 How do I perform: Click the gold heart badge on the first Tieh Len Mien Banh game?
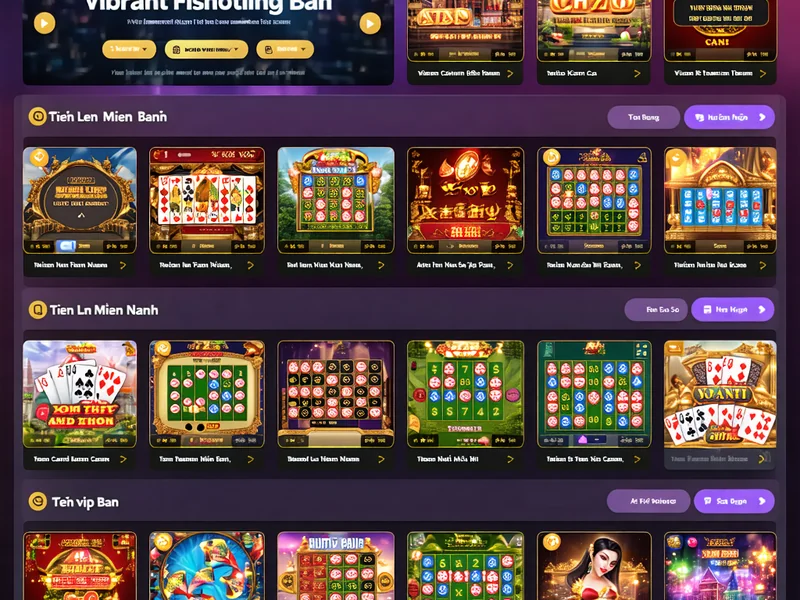point(39,157)
